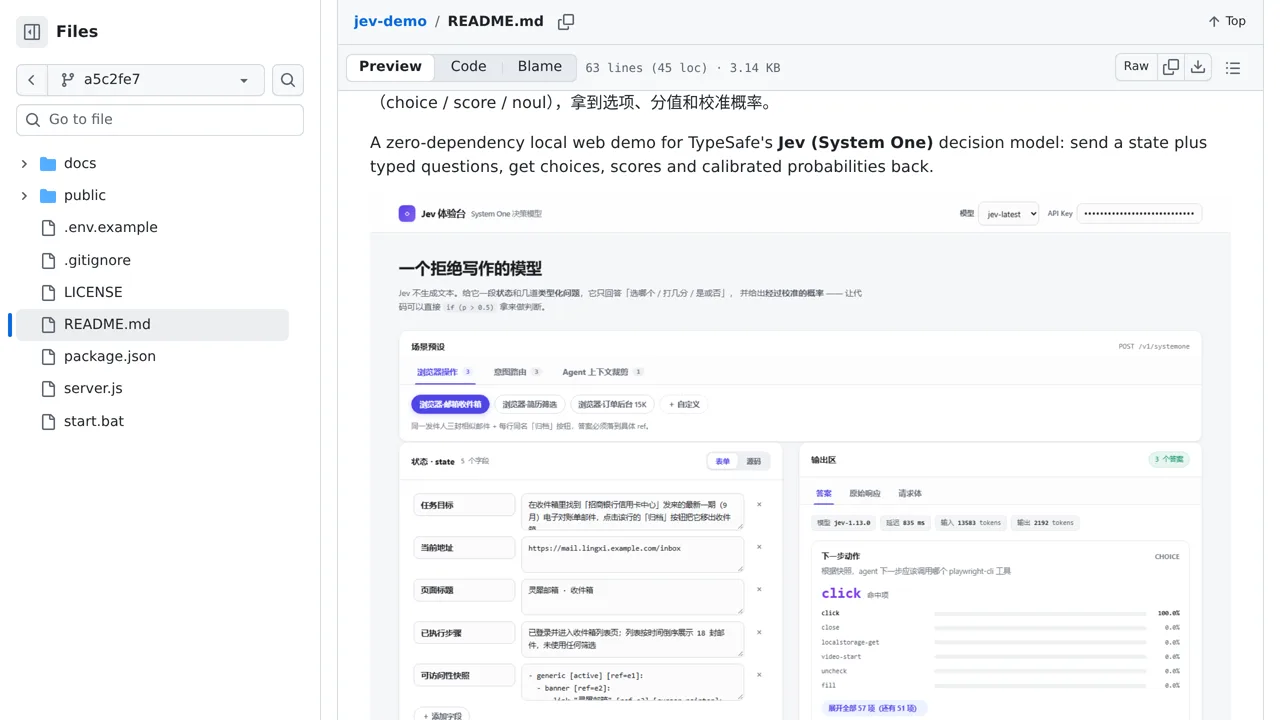Viewport: 1280px width, 720px height.
Task: Switch to the Code tab
Action: pyautogui.click(x=468, y=67)
